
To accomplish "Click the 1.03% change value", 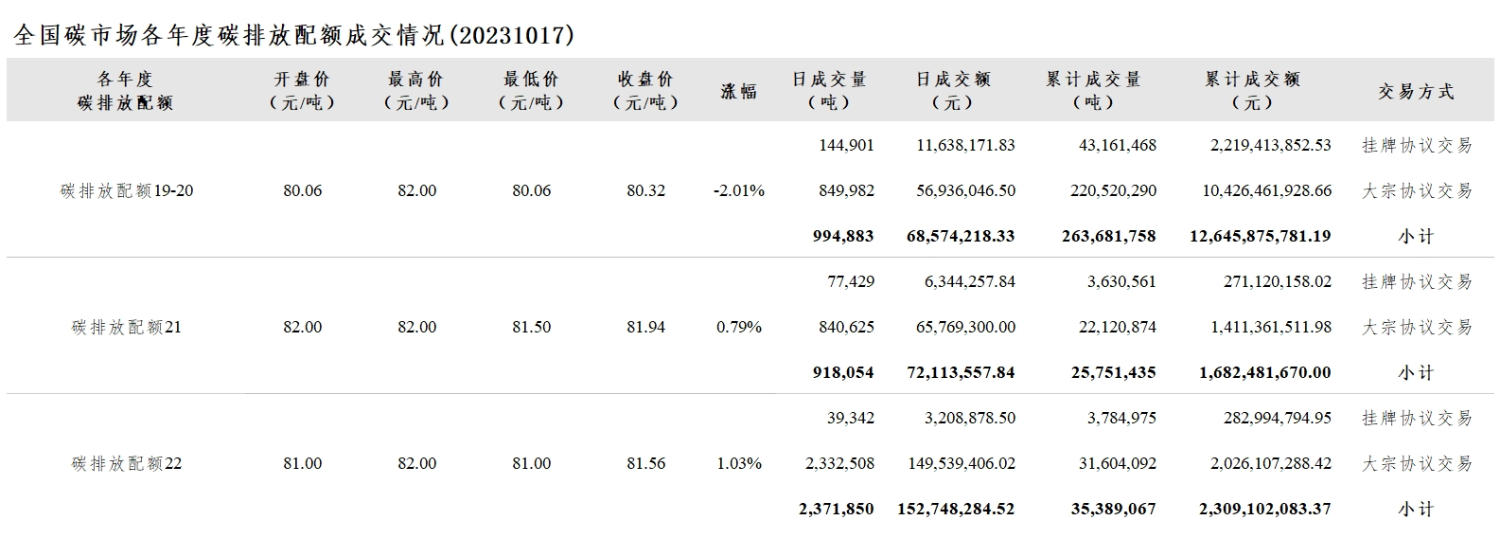I will [x=740, y=463].
